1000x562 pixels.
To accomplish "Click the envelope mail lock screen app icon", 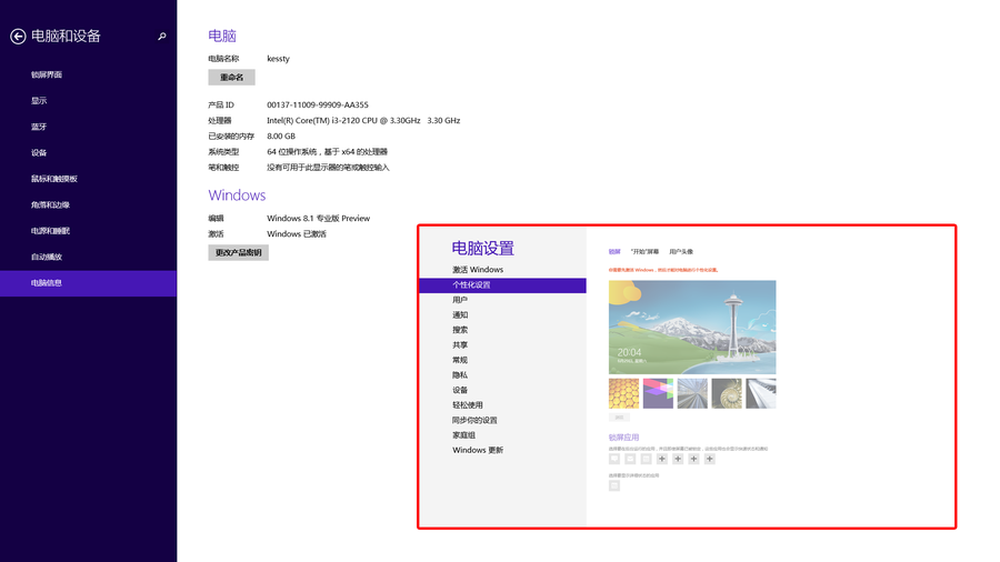I will click(630, 459).
